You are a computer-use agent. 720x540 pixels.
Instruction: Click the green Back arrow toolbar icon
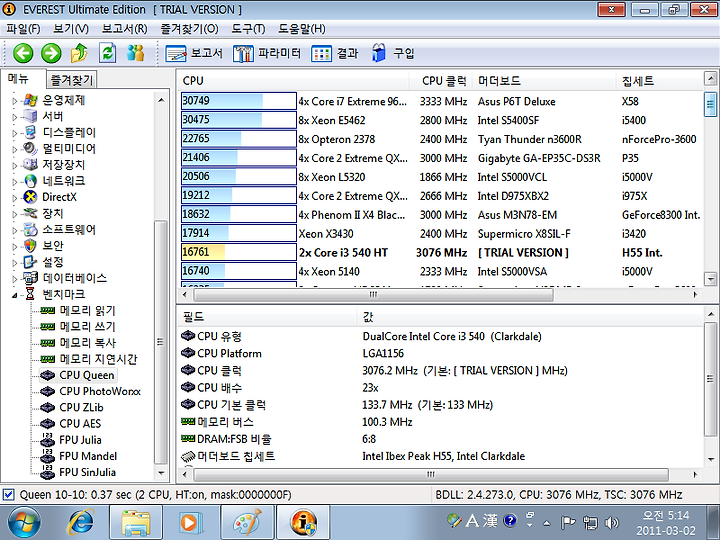coord(23,53)
